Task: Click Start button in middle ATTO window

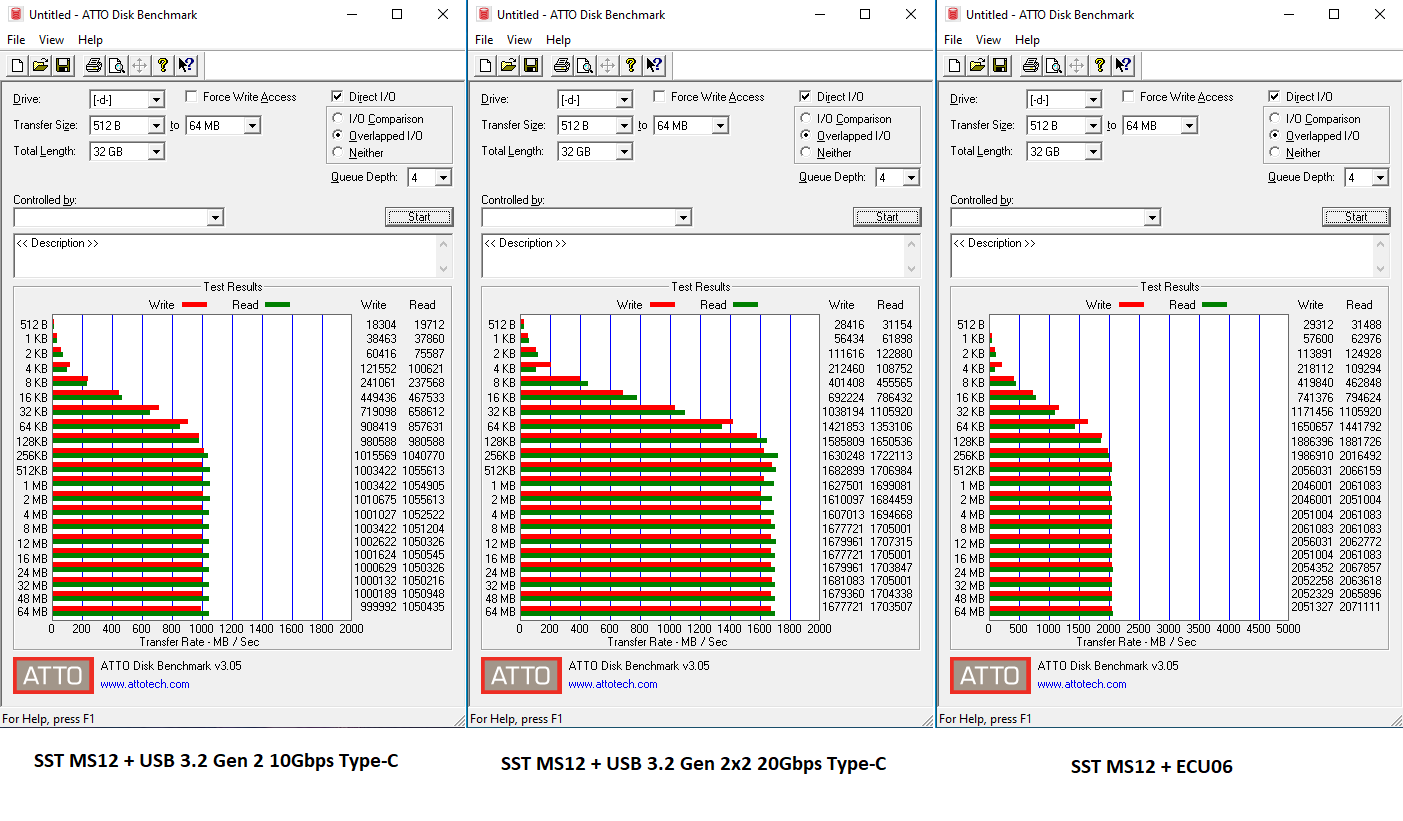Action: 887,217
